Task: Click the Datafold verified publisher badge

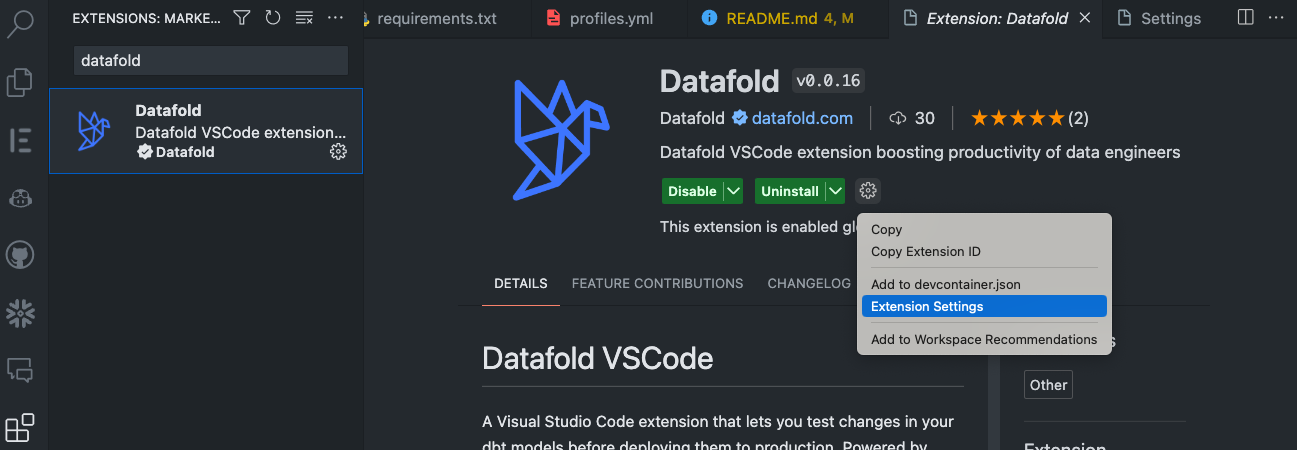Action: coord(740,118)
